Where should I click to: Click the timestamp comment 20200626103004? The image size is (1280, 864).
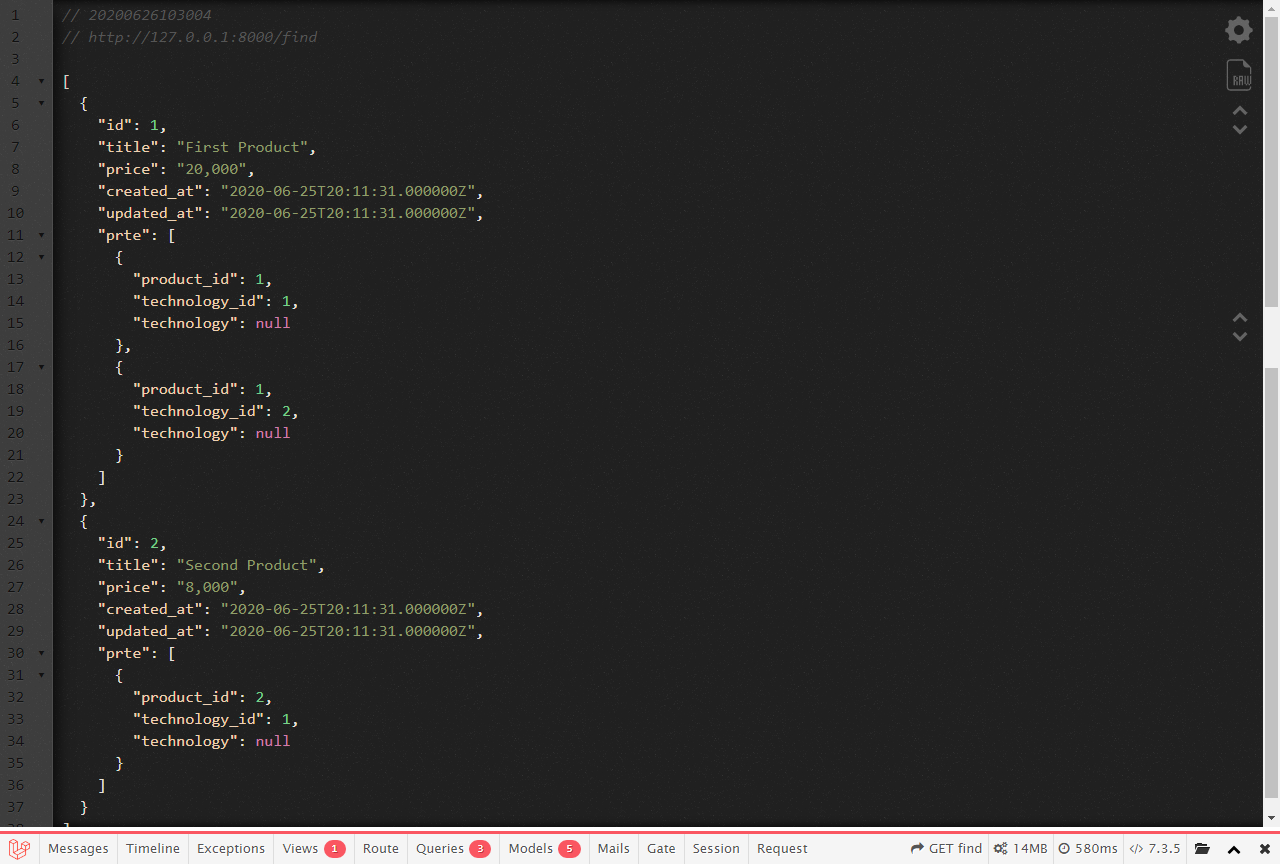tap(137, 15)
